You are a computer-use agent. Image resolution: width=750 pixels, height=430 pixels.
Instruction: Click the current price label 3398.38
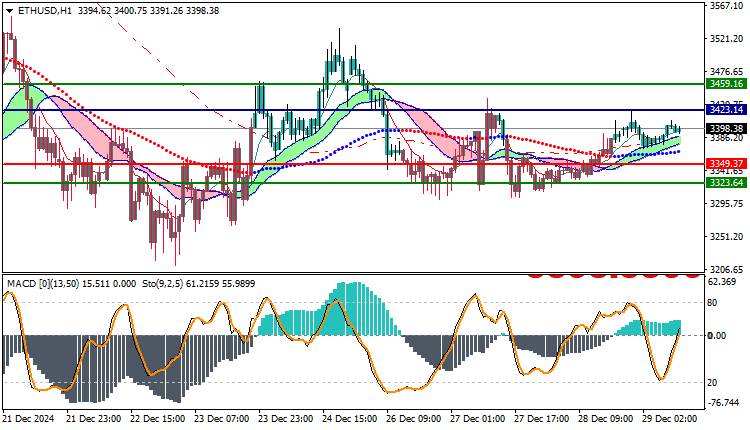[x=727, y=129]
